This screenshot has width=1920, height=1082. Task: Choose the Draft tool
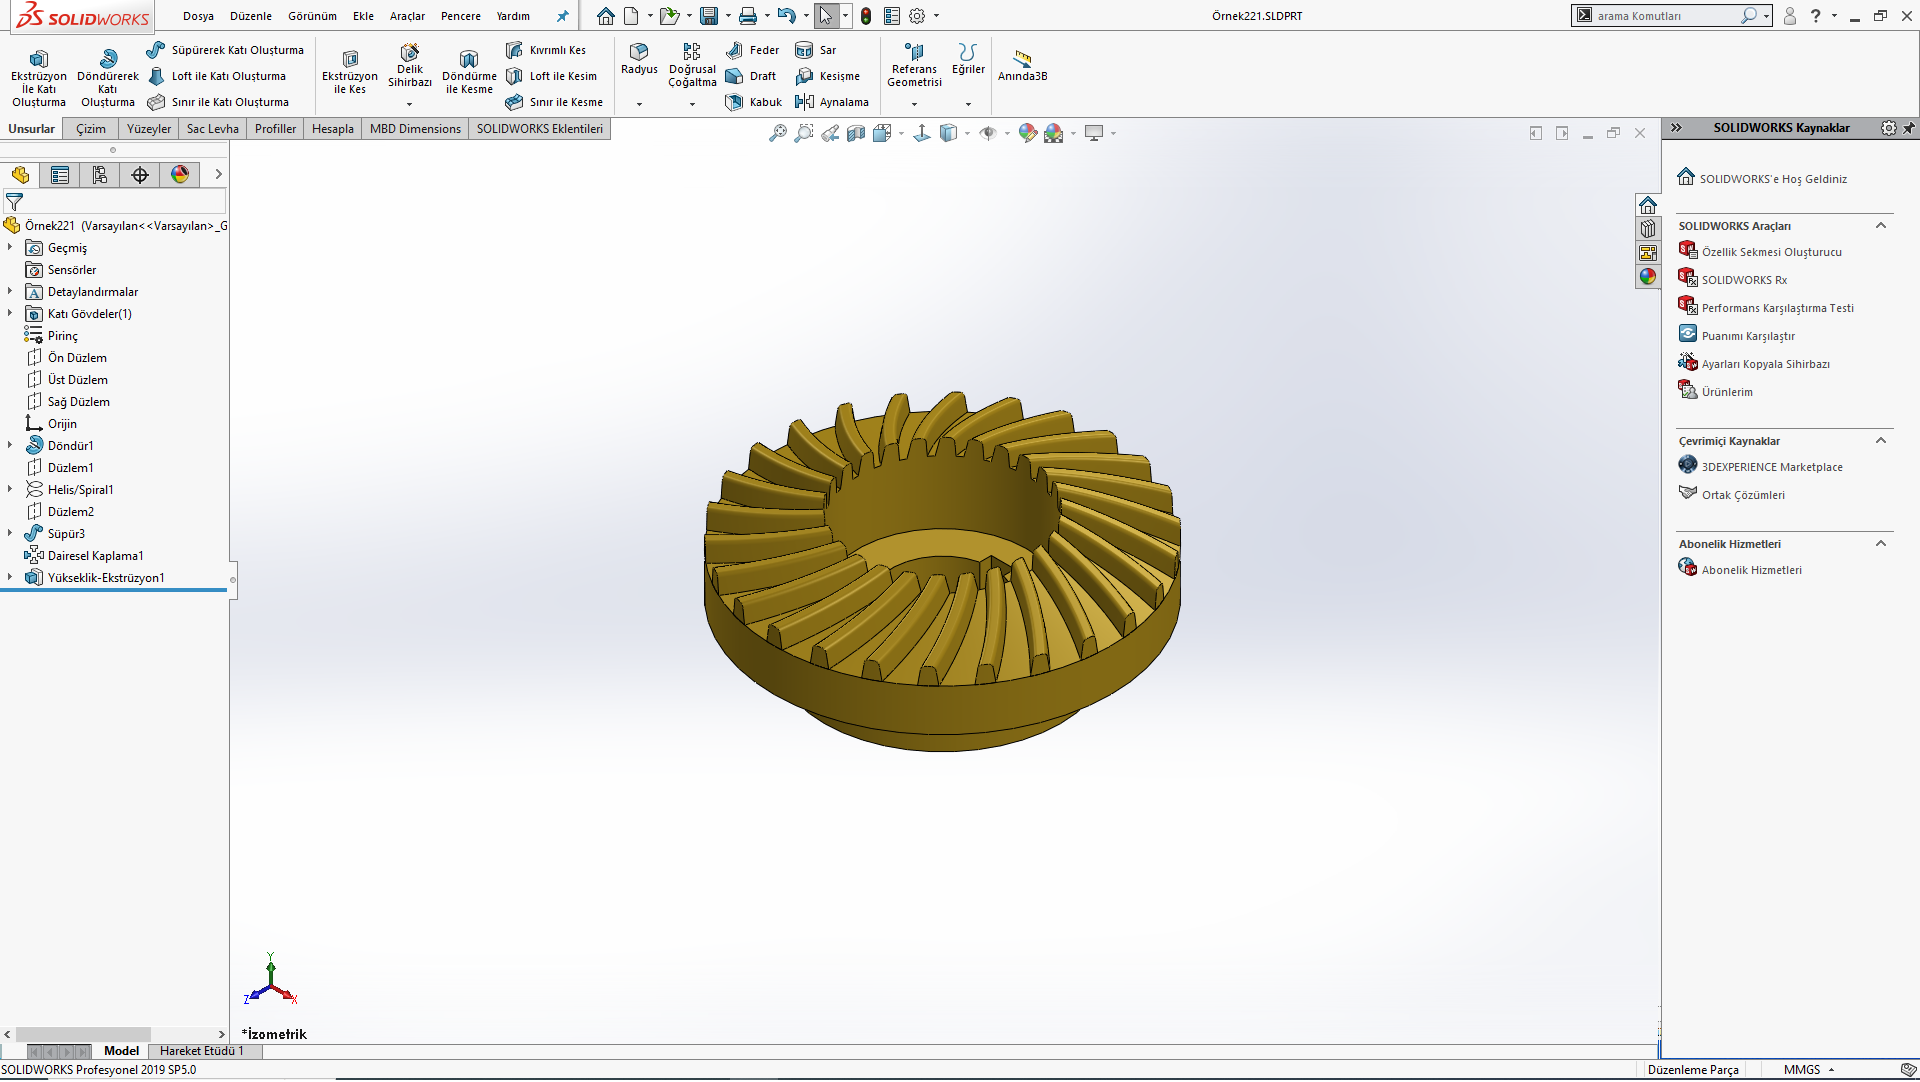coord(751,76)
